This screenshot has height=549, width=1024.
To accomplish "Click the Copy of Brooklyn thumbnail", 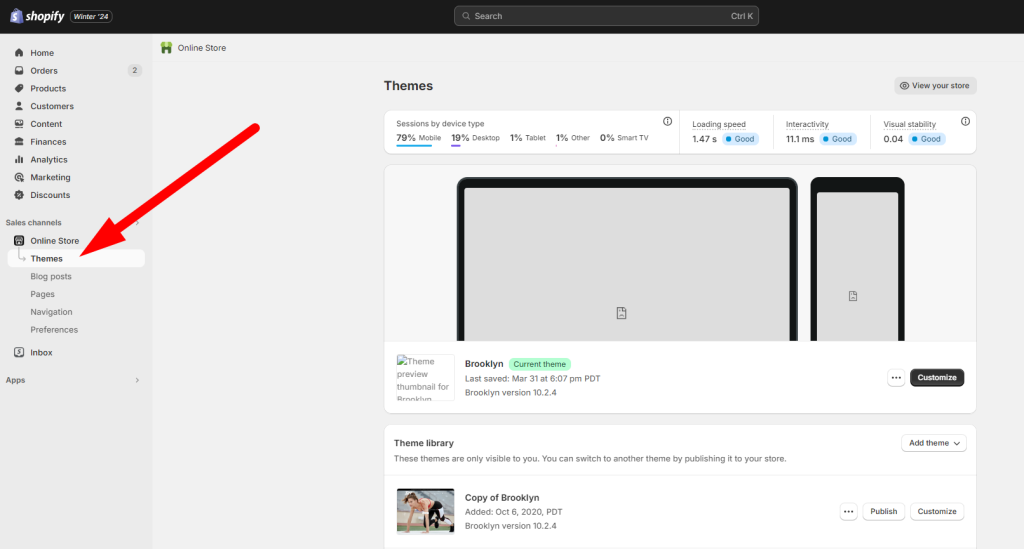I will [x=425, y=511].
